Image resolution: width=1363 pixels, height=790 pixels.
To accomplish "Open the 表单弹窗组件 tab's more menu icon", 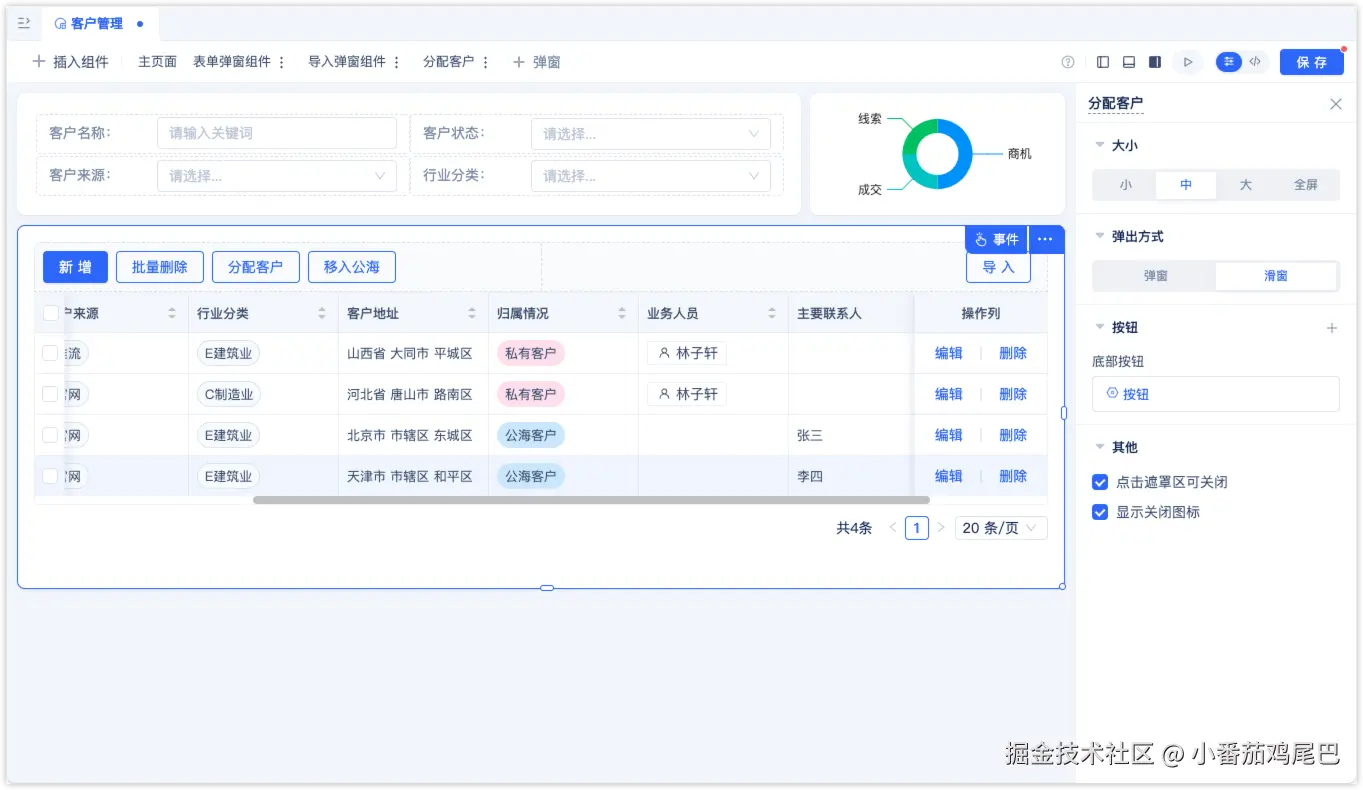I will pyautogui.click(x=281, y=62).
